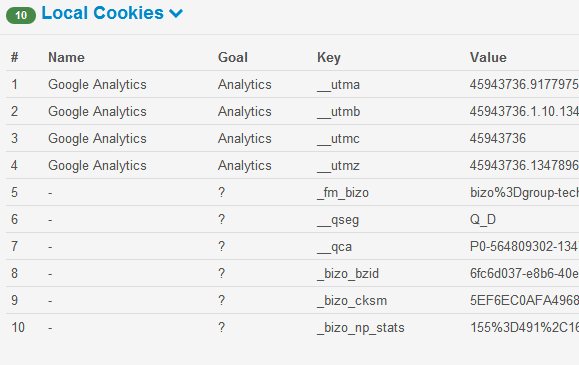The height and width of the screenshot is (365, 579).
Task: Click the __utmz key cell
Action: tap(338, 166)
